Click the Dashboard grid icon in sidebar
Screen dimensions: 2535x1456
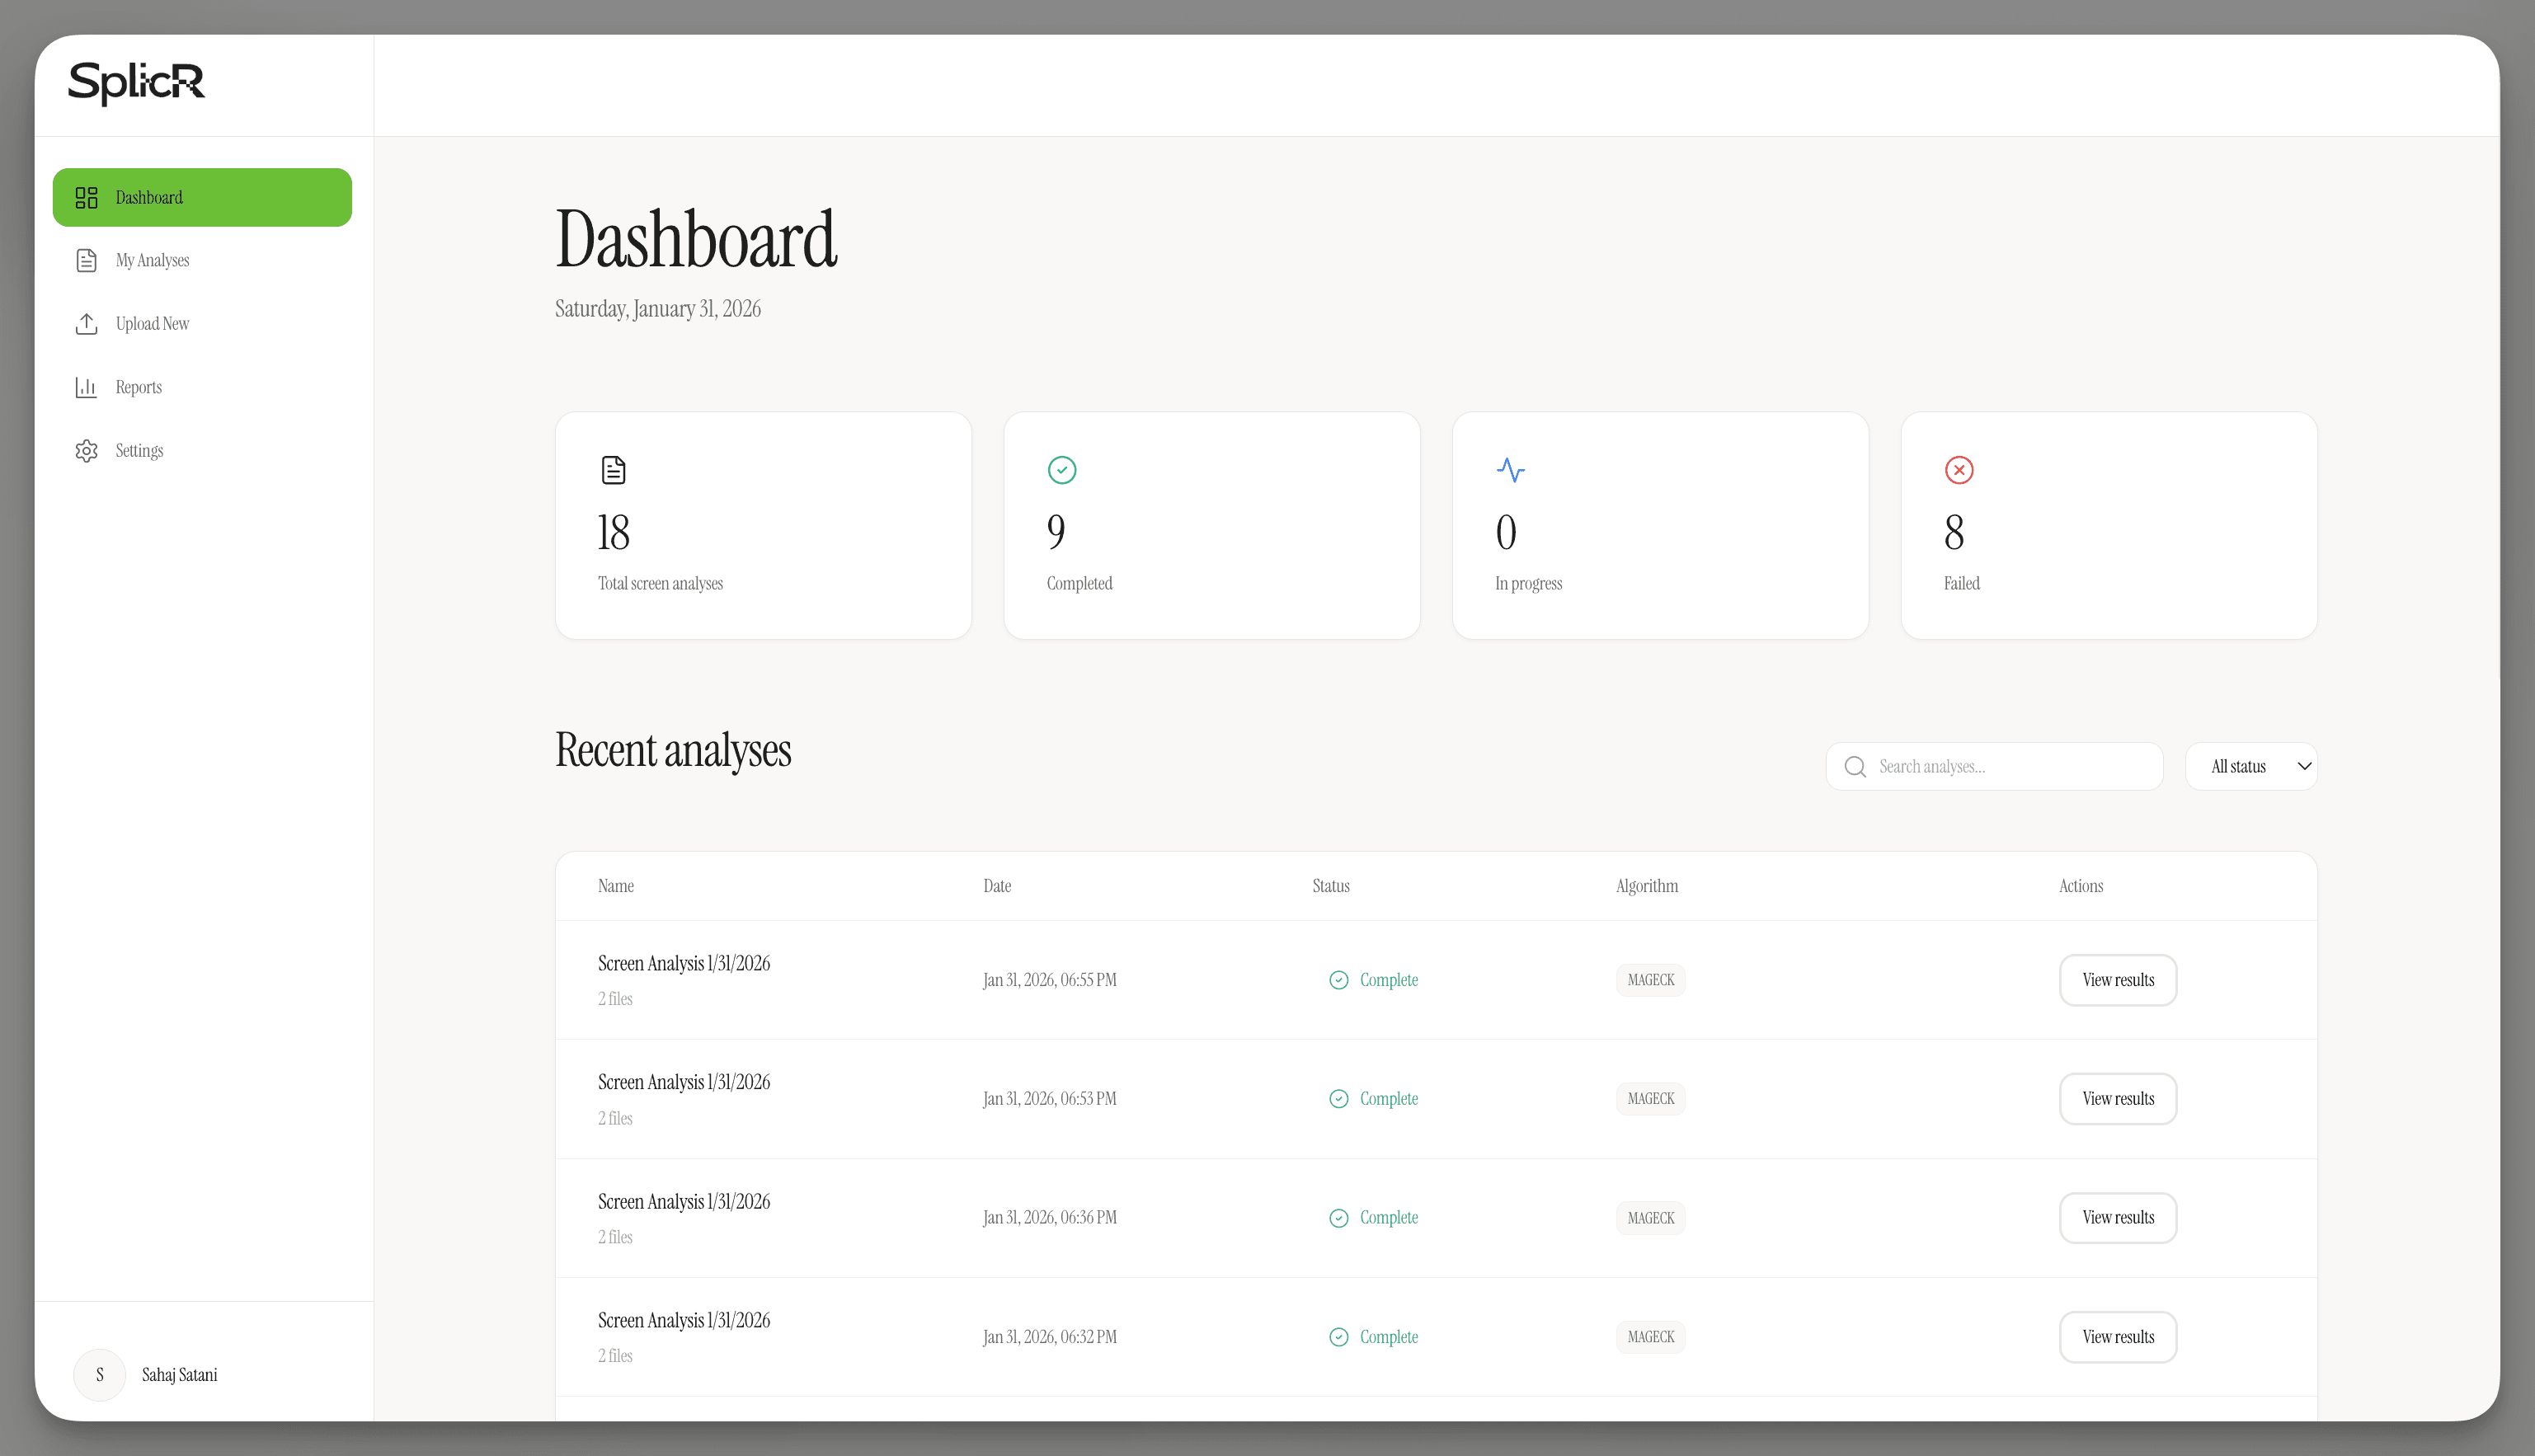click(x=87, y=197)
